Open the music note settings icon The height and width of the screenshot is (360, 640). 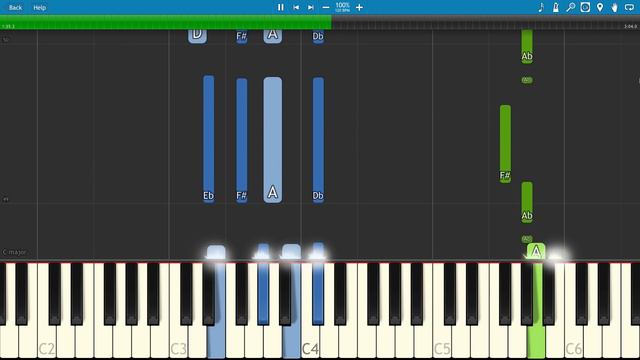[541, 7]
